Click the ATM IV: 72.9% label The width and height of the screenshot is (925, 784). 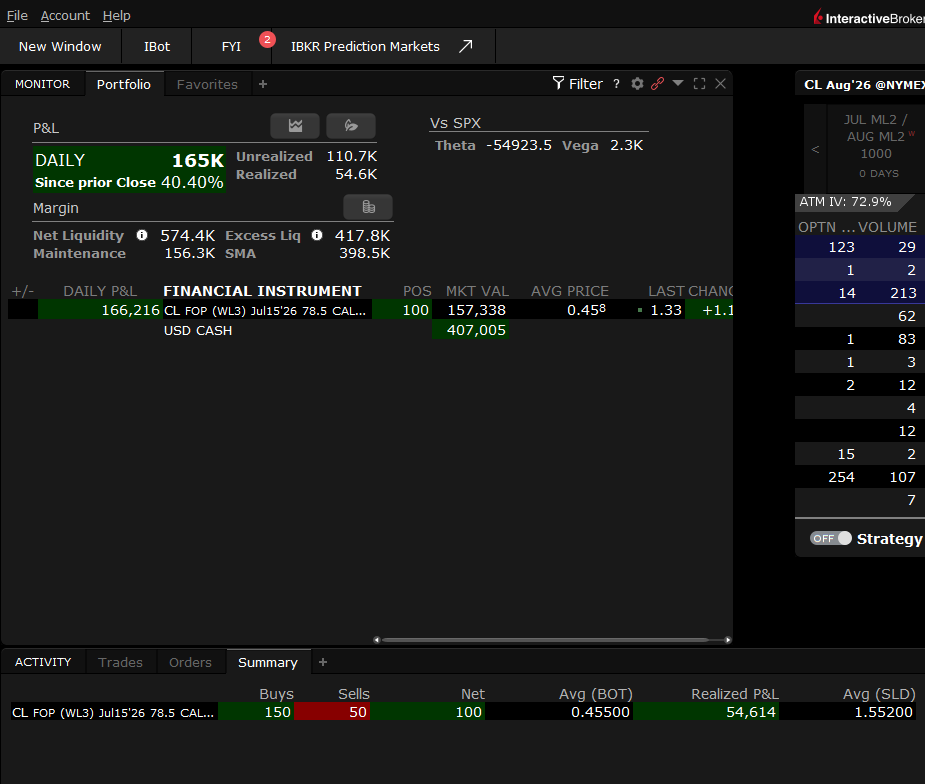pyautogui.click(x=845, y=202)
